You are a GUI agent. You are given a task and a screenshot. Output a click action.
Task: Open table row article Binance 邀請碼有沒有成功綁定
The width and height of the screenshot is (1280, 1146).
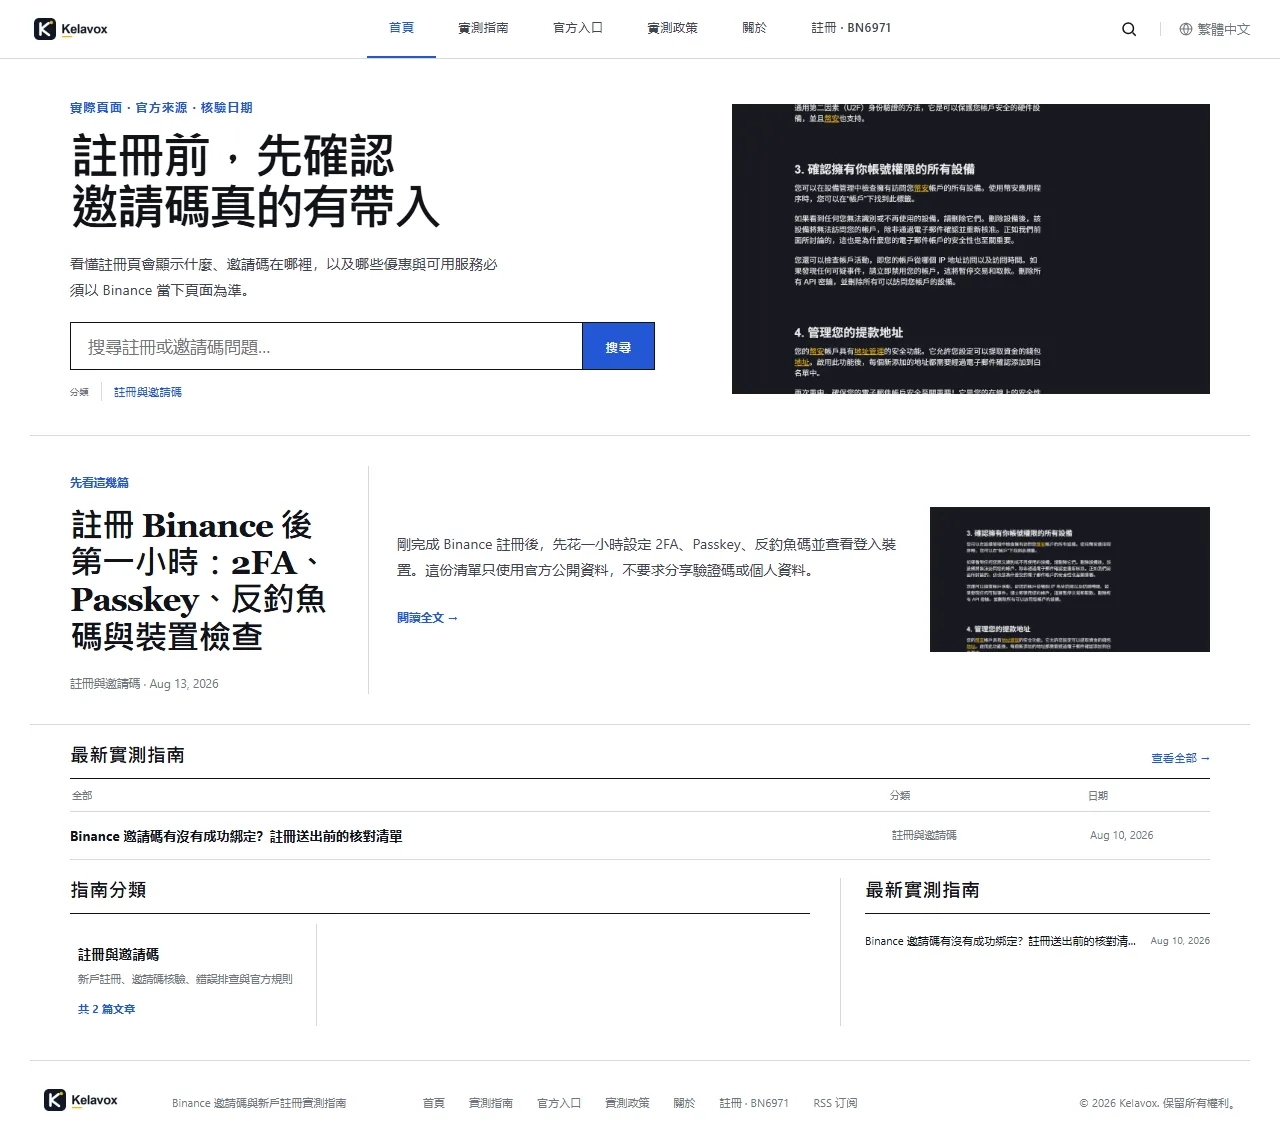point(236,836)
